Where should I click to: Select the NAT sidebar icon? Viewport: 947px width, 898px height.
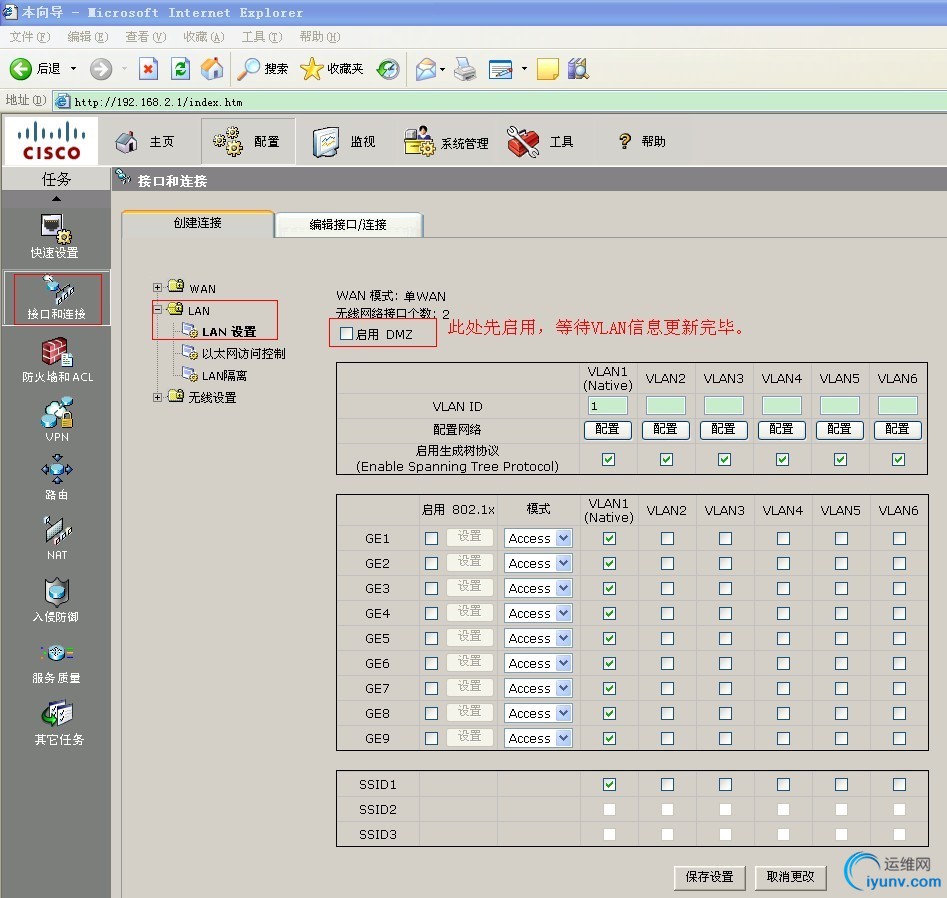pyautogui.click(x=57, y=530)
